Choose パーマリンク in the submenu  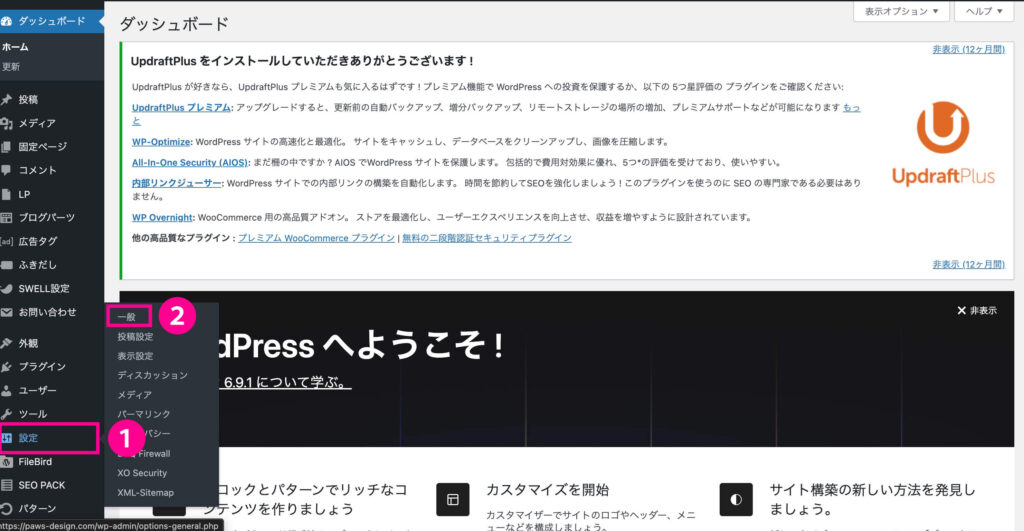click(x=144, y=414)
